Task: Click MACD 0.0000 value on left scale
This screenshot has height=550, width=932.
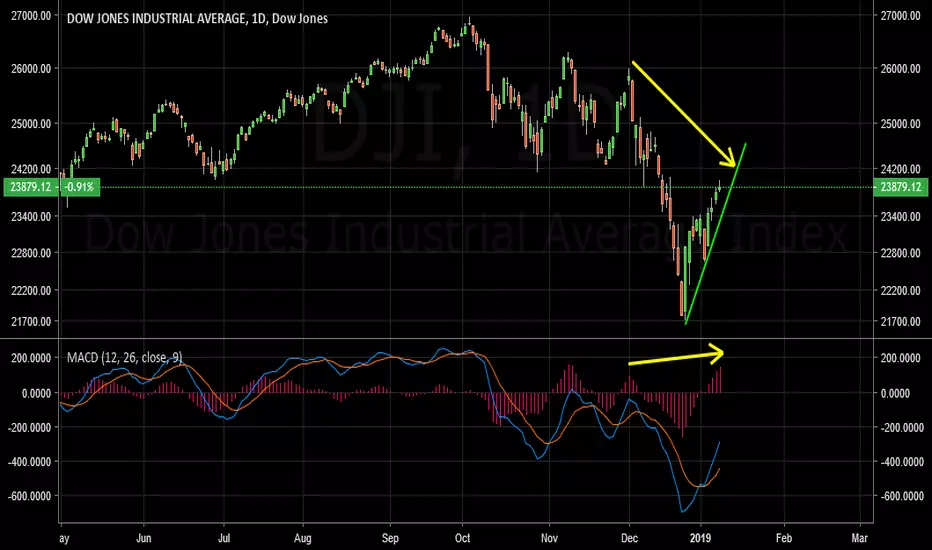Action: [x=37, y=393]
